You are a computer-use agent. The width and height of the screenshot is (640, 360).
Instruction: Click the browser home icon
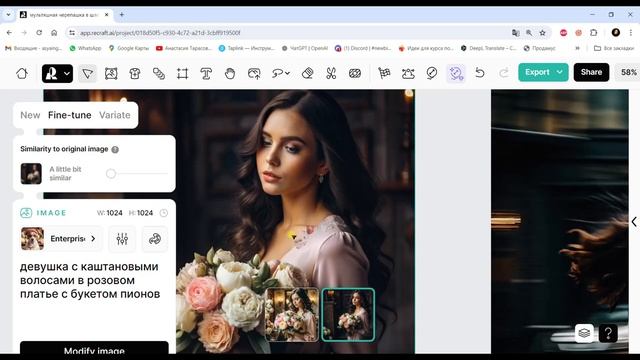coord(54,33)
